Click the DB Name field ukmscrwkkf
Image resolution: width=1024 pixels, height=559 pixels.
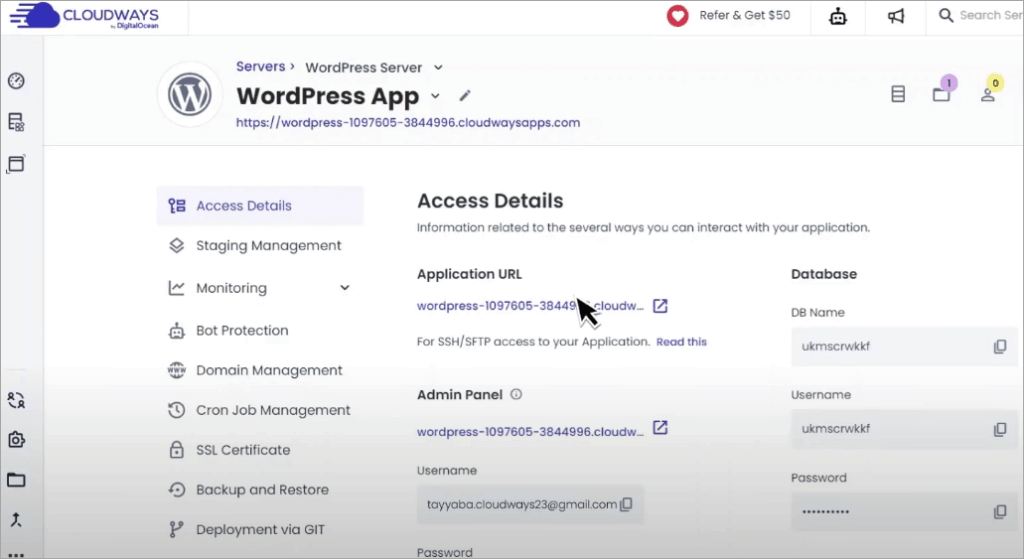(904, 347)
